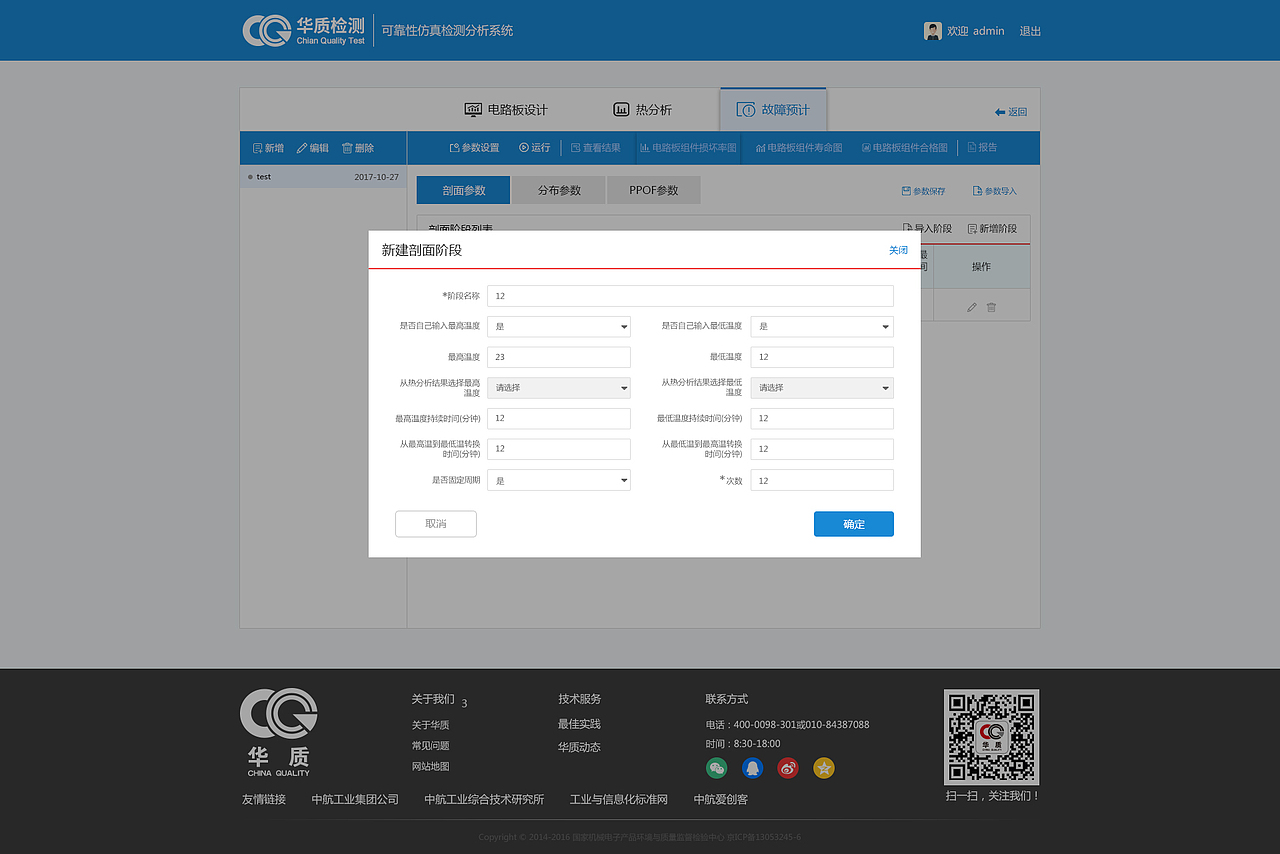
Task: Open the 关于华质 footer link
Action: [430, 725]
